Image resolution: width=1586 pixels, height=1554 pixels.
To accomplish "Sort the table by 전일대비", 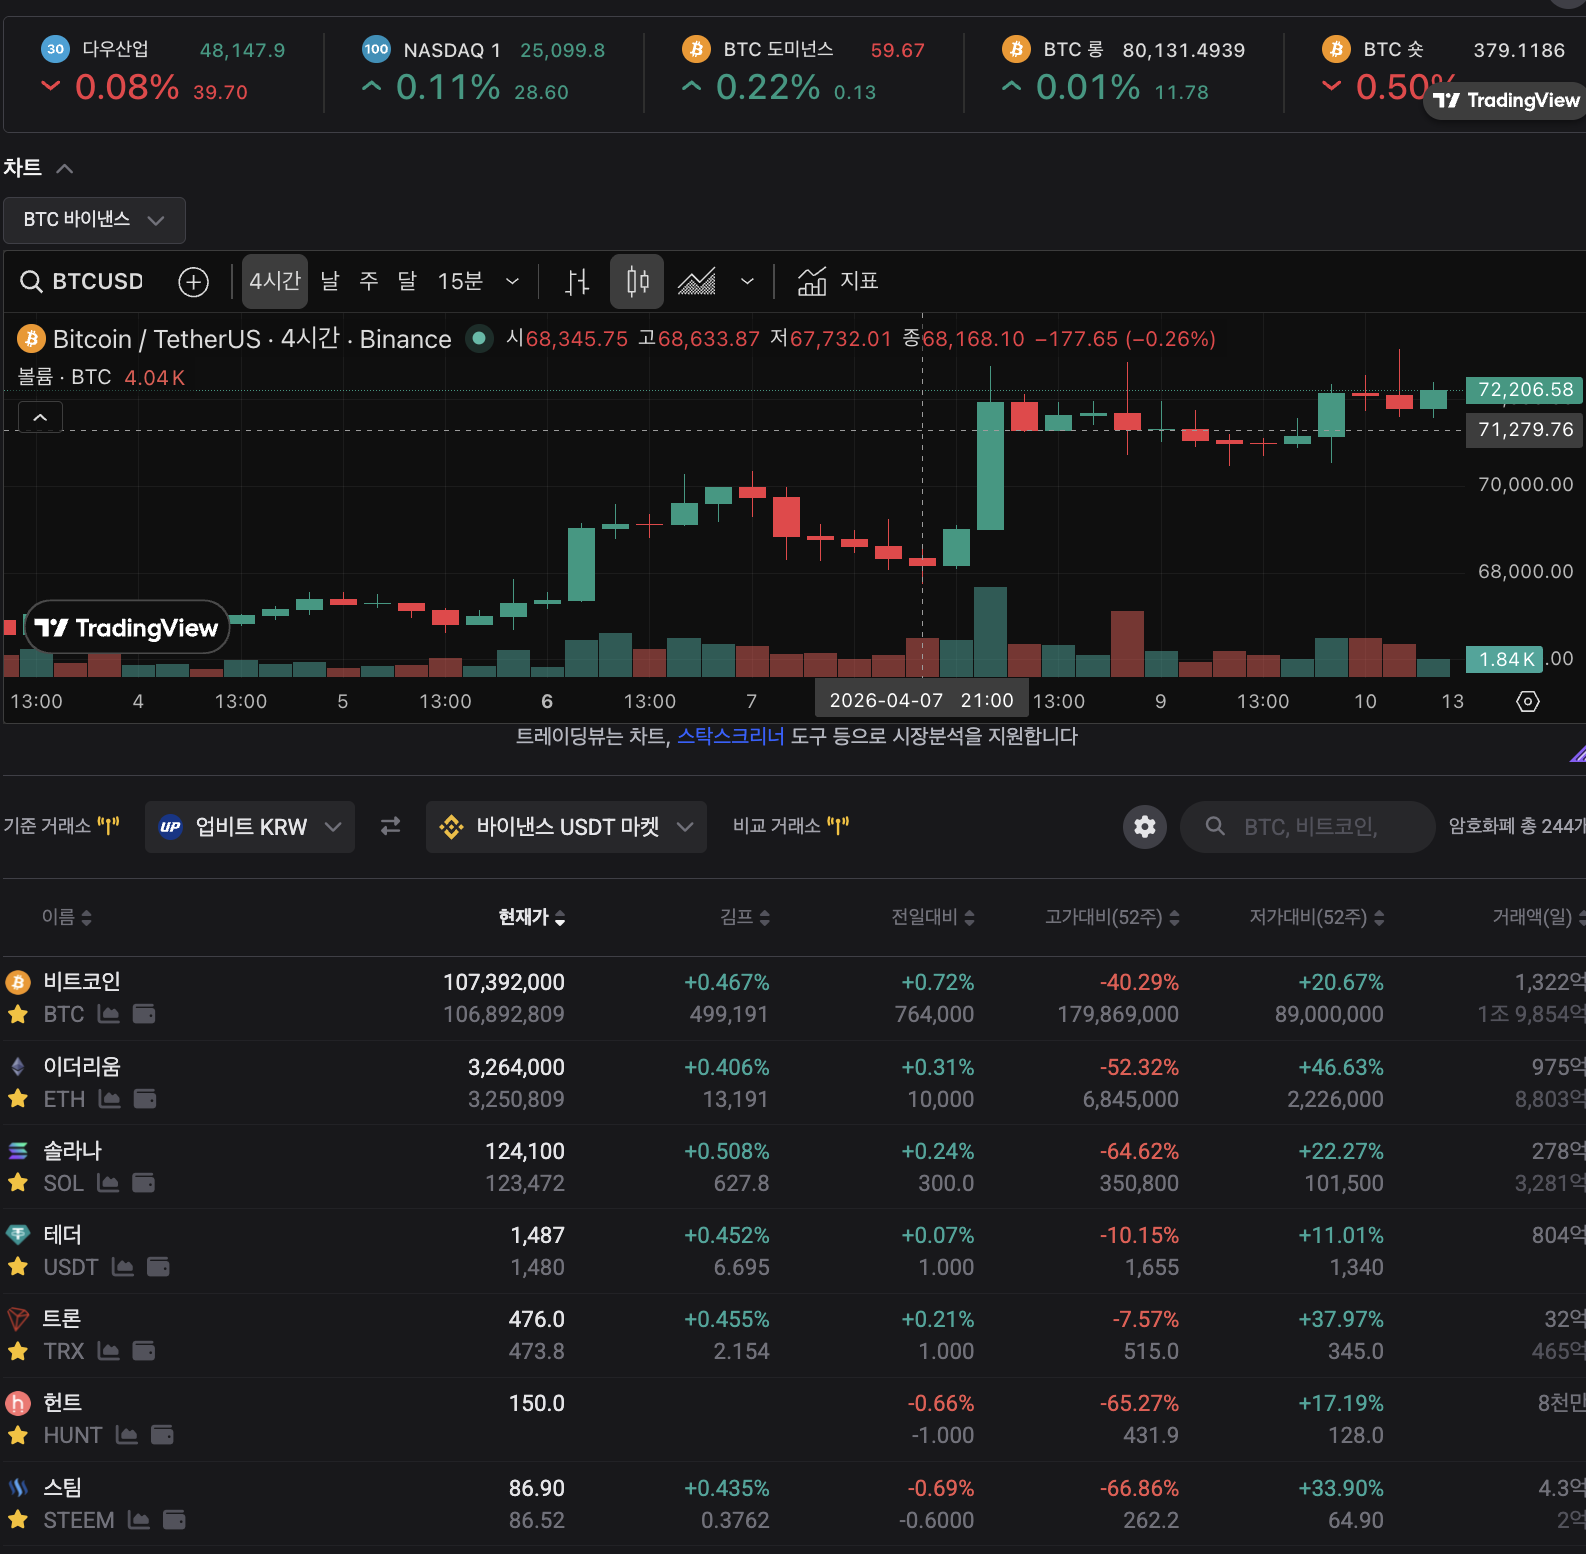I will pos(933,917).
